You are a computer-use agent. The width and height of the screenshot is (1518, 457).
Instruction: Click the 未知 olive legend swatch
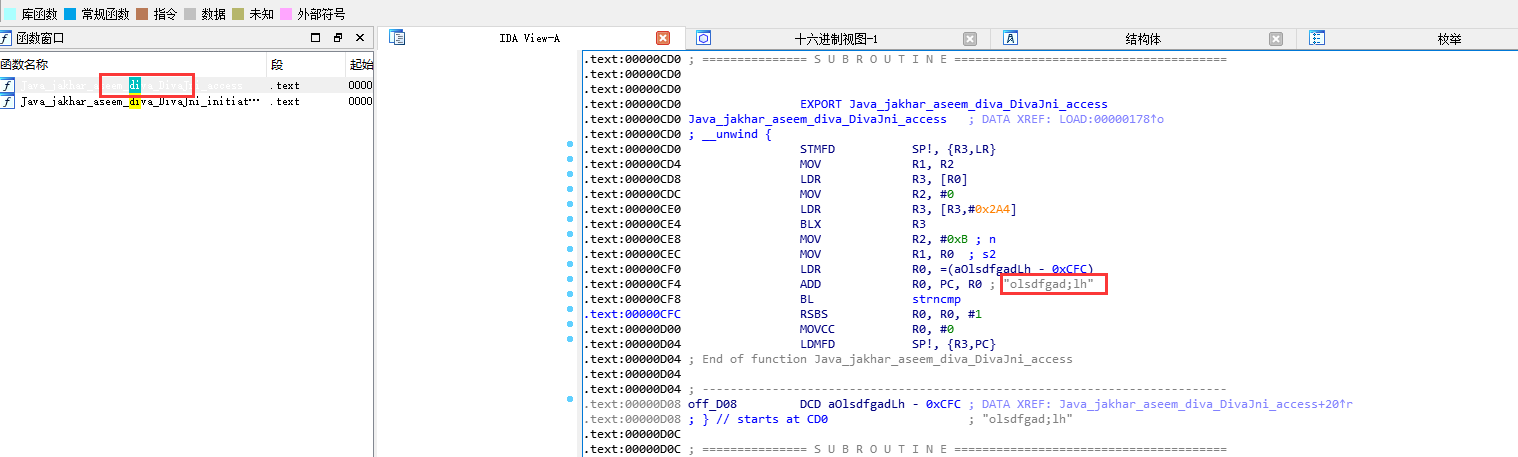(x=238, y=14)
